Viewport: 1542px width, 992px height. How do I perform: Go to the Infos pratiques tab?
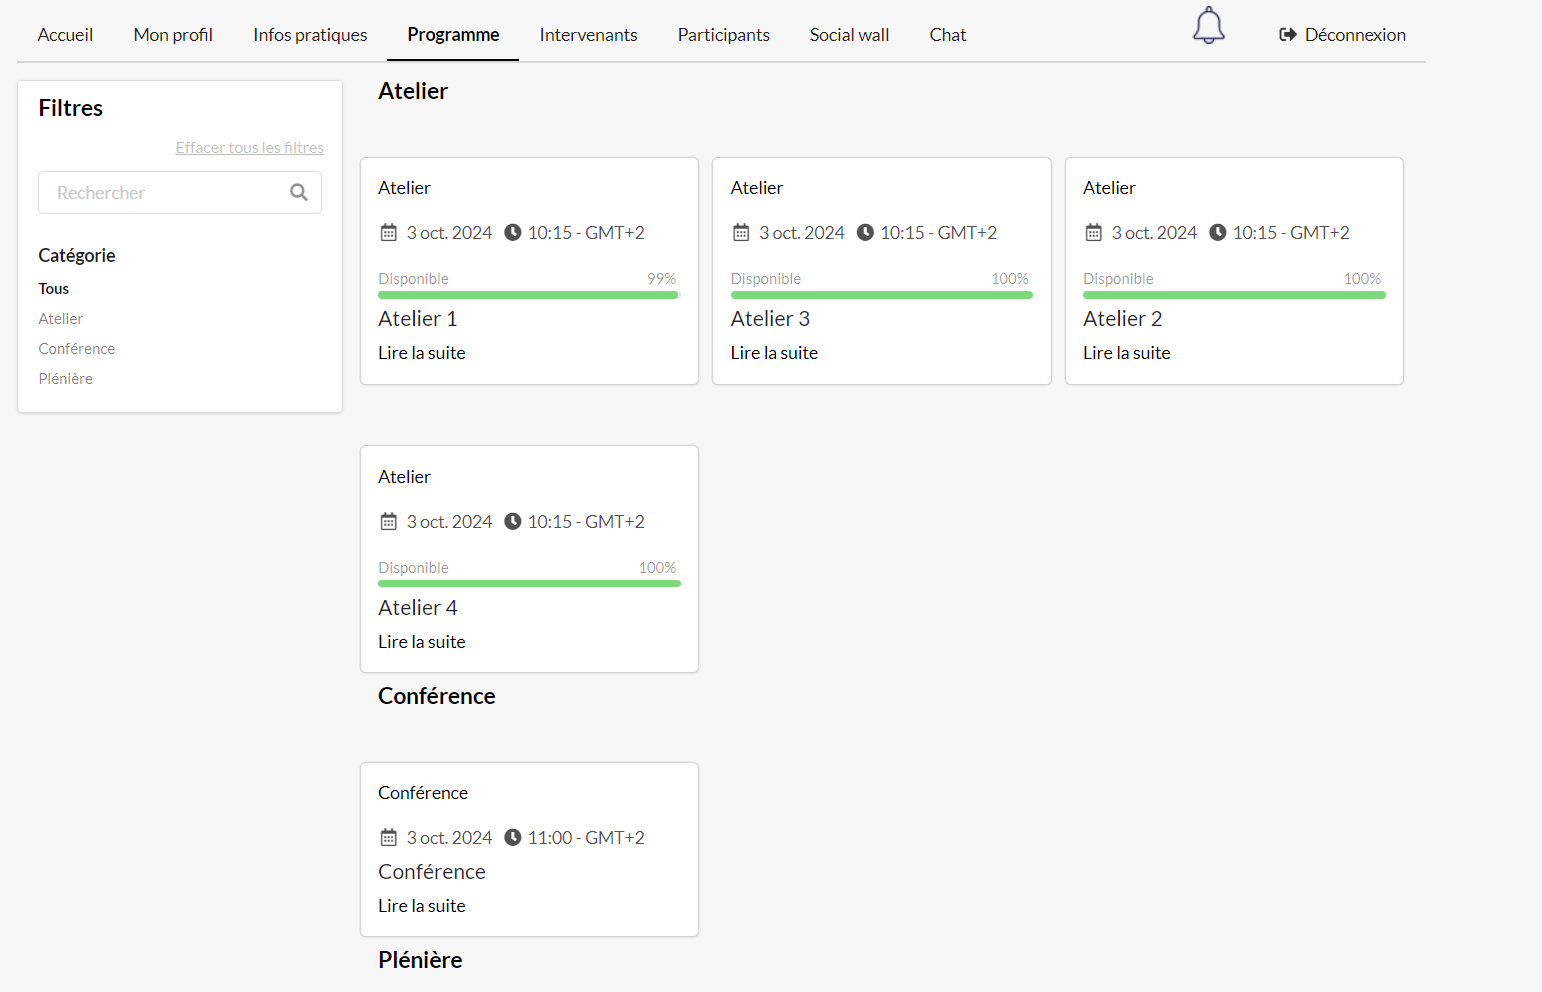point(310,35)
